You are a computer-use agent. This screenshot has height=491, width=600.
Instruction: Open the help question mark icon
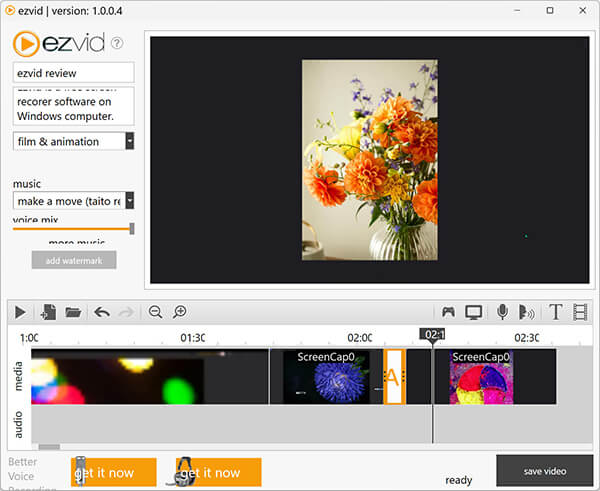(117, 43)
